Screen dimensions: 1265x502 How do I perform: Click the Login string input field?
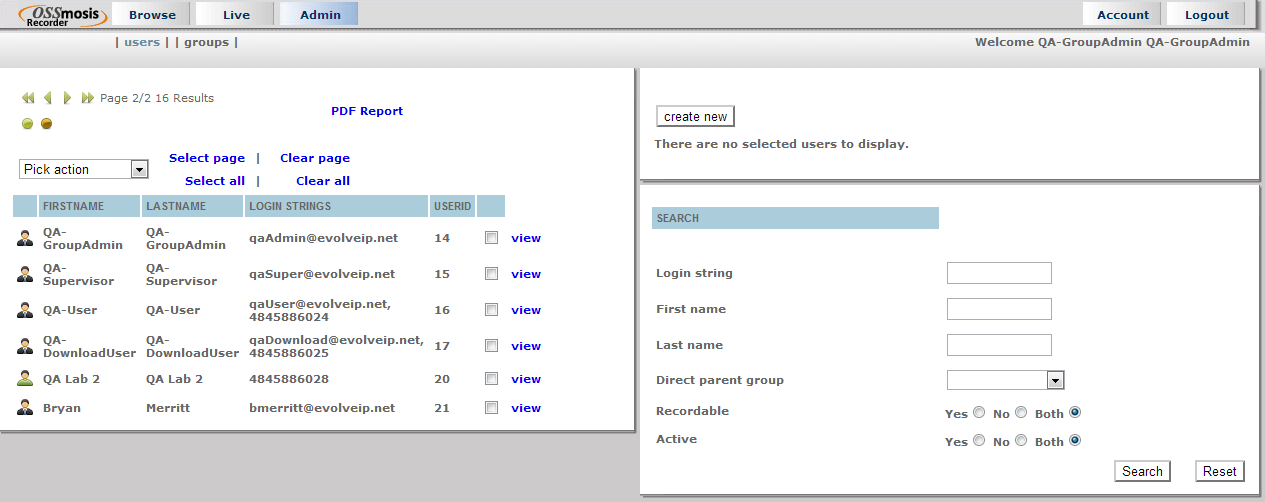[999, 273]
